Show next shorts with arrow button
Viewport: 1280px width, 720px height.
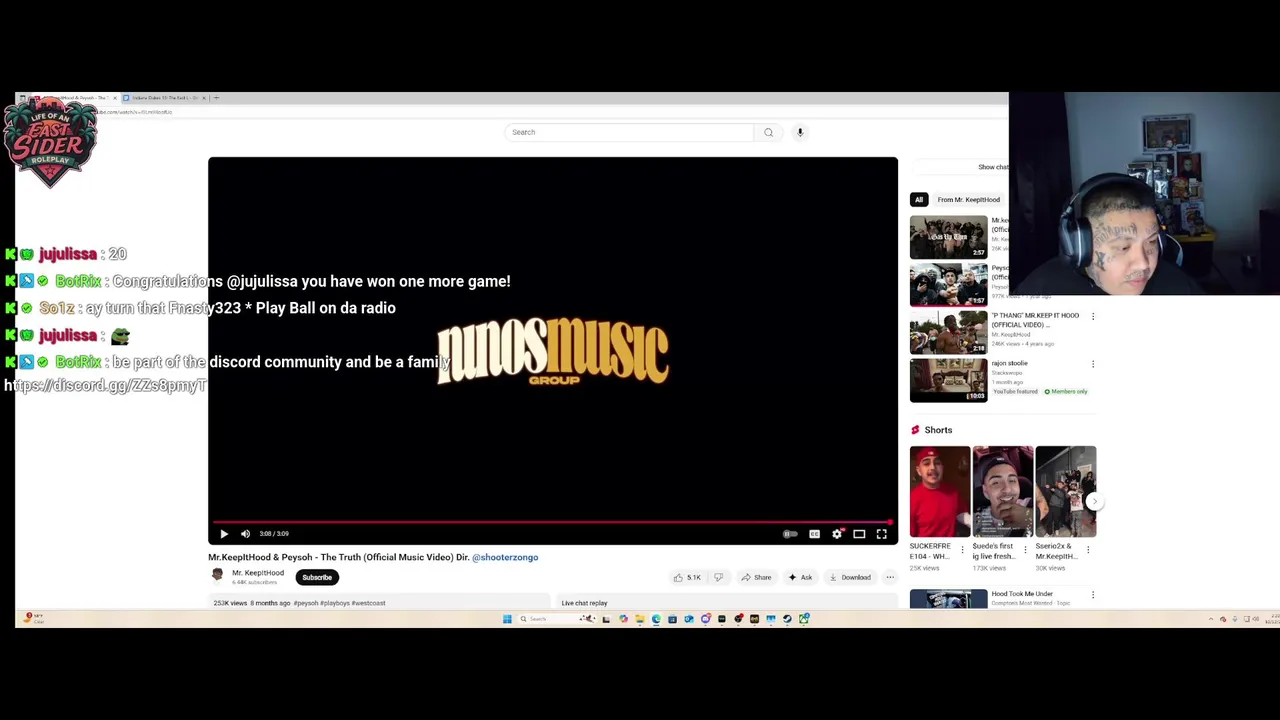[1094, 501]
